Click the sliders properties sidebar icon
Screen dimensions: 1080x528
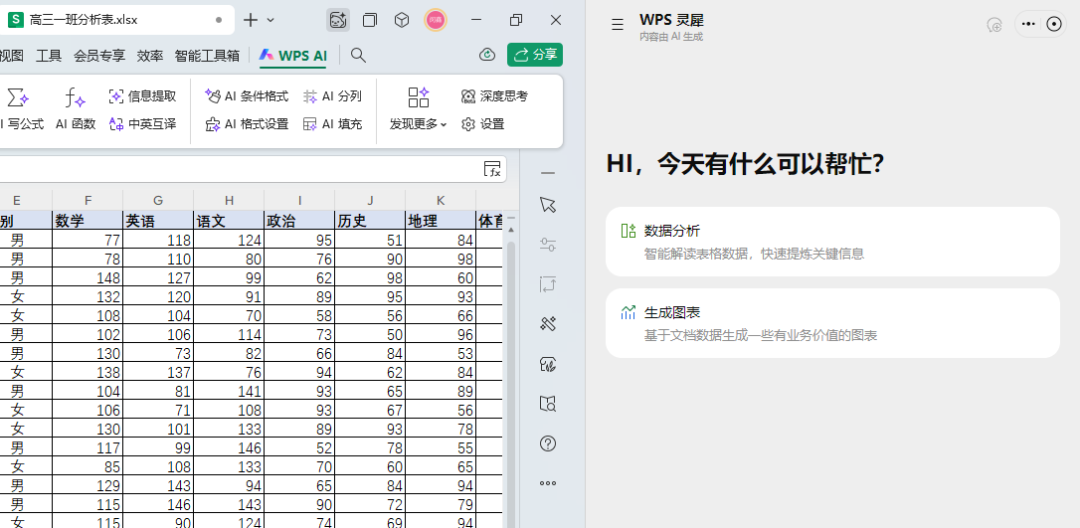[x=548, y=244]
